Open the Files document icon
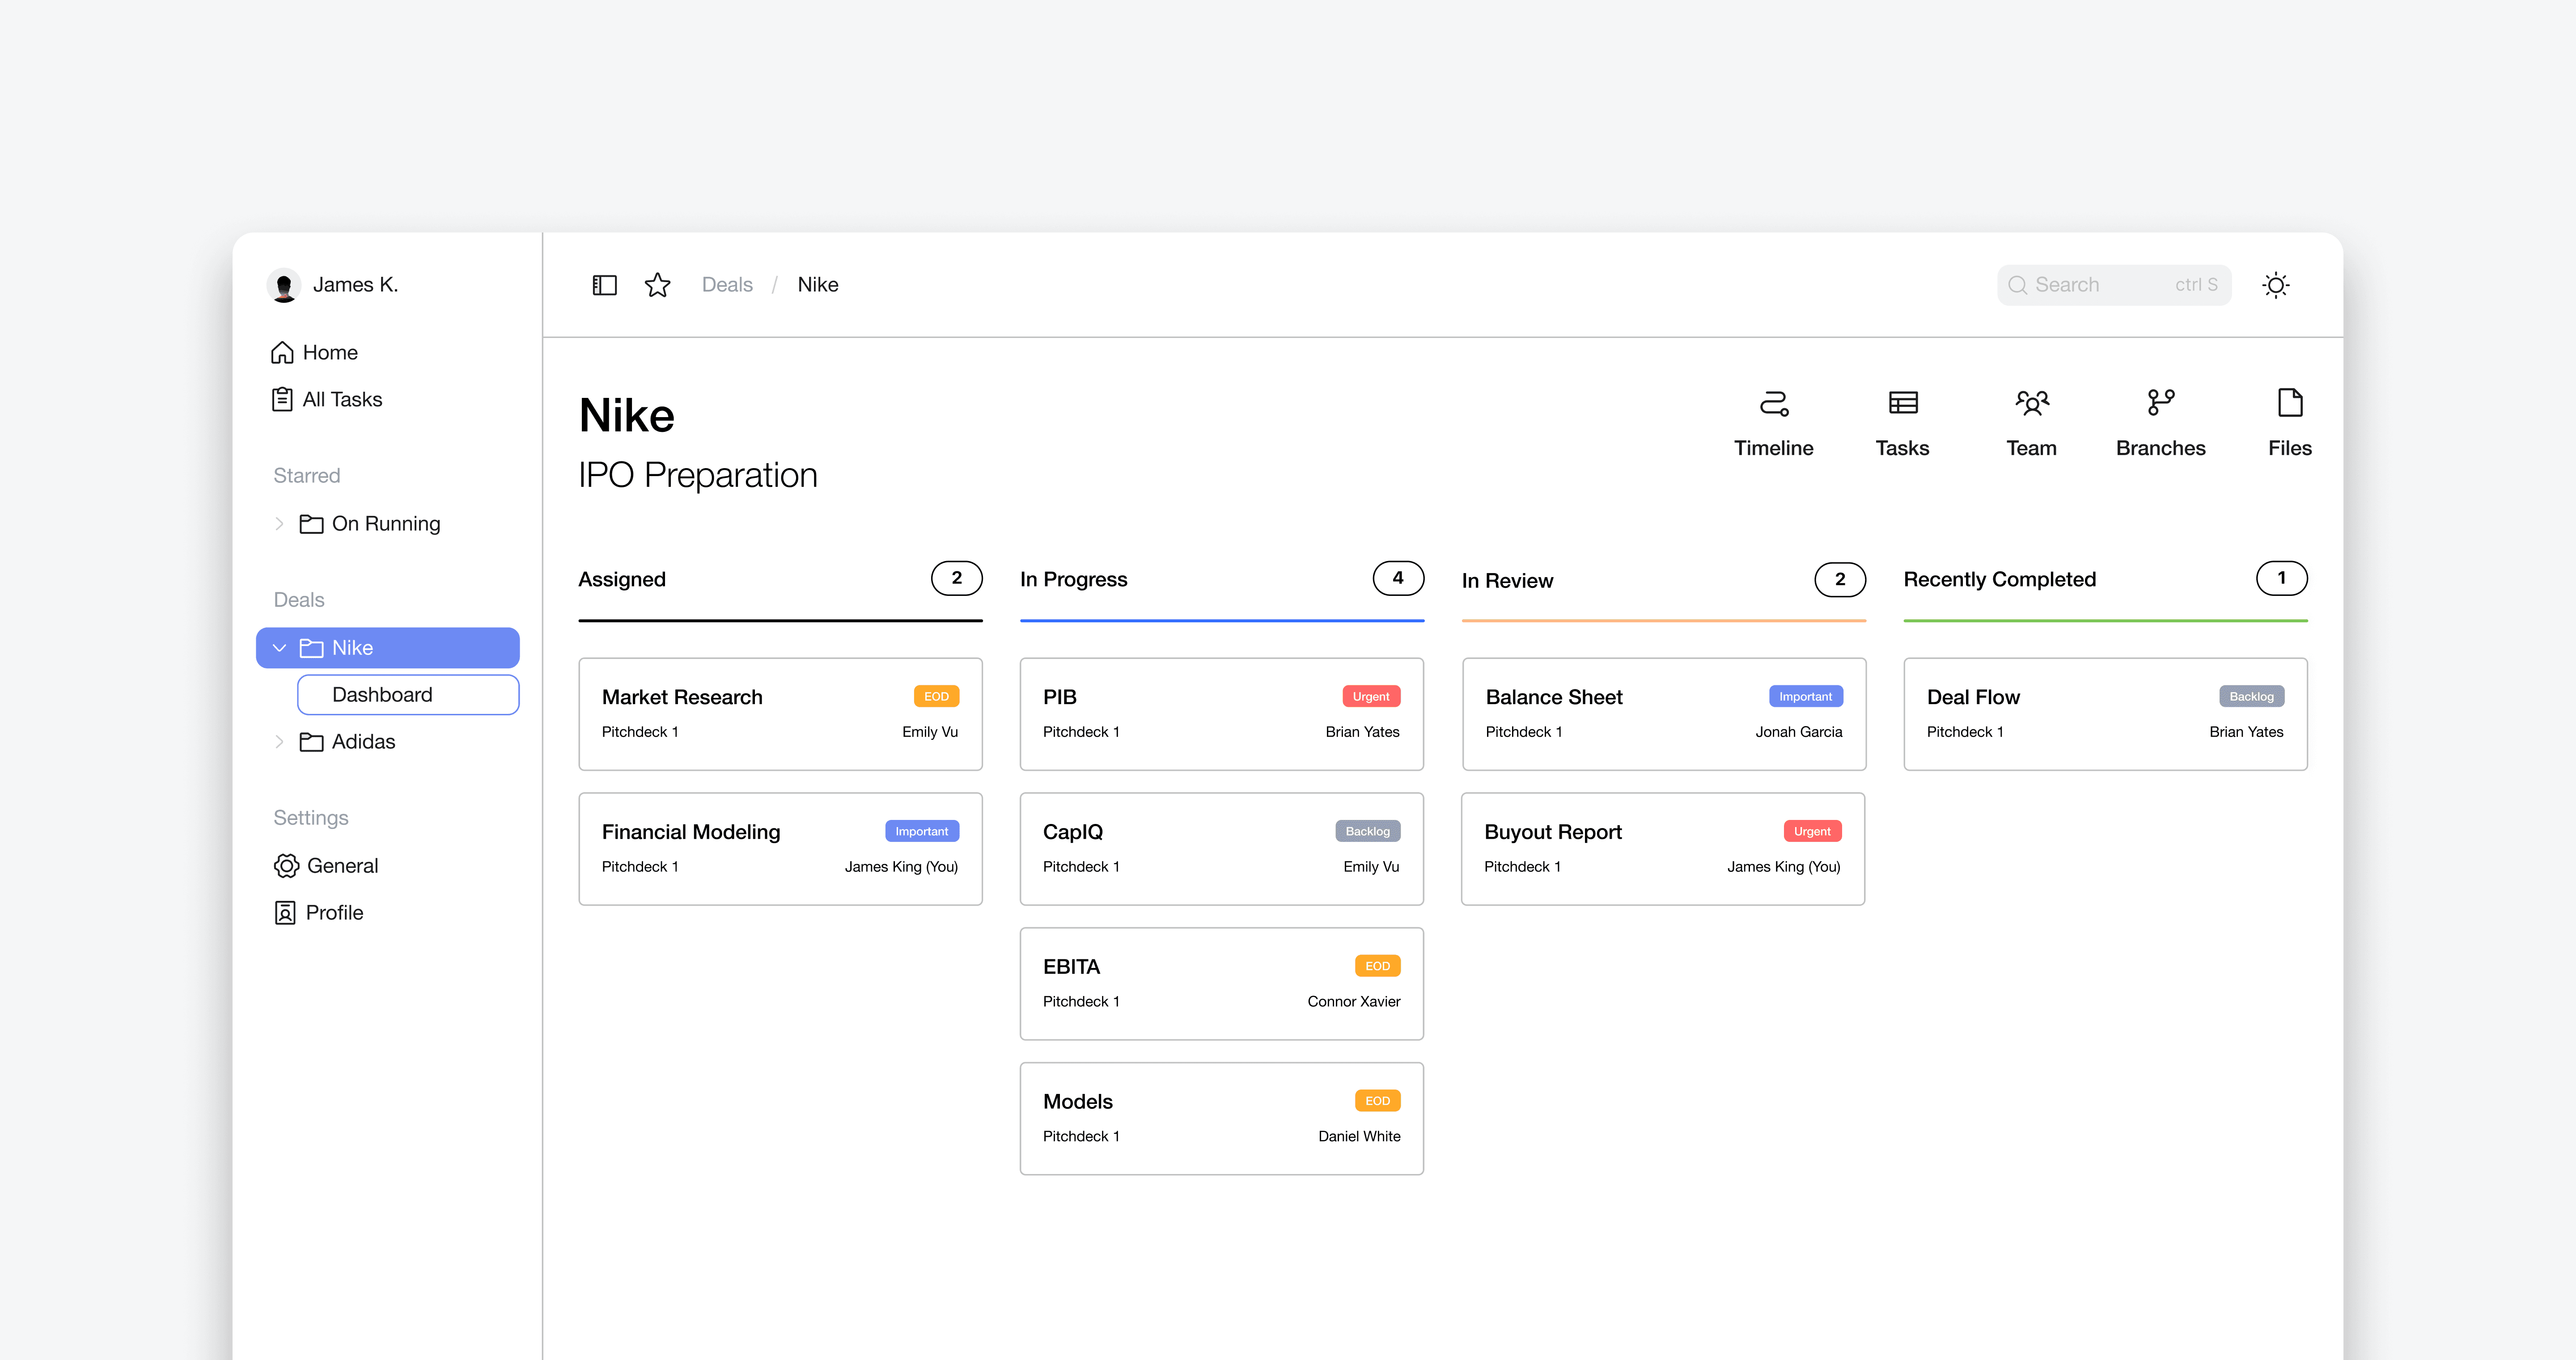This screenshot has height=1360, width=2576. [x=2289, y=402]
